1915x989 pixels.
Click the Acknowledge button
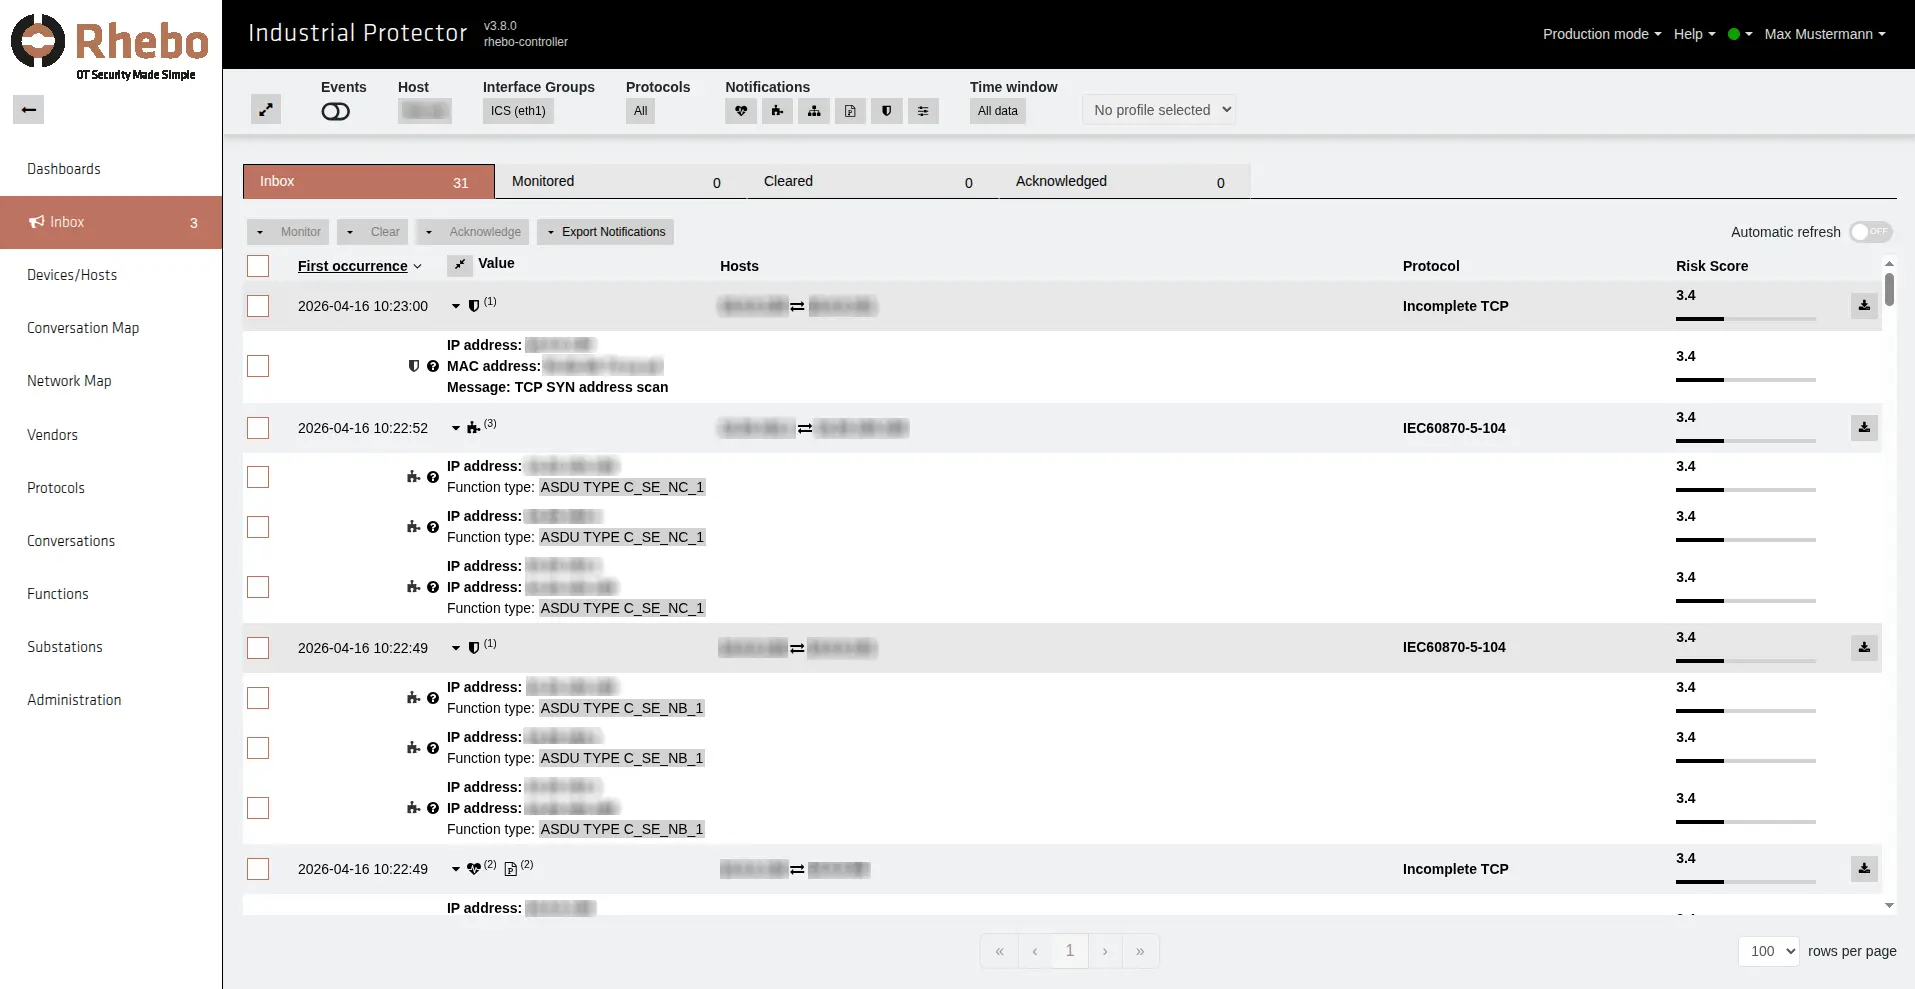[x=473, y=232]
